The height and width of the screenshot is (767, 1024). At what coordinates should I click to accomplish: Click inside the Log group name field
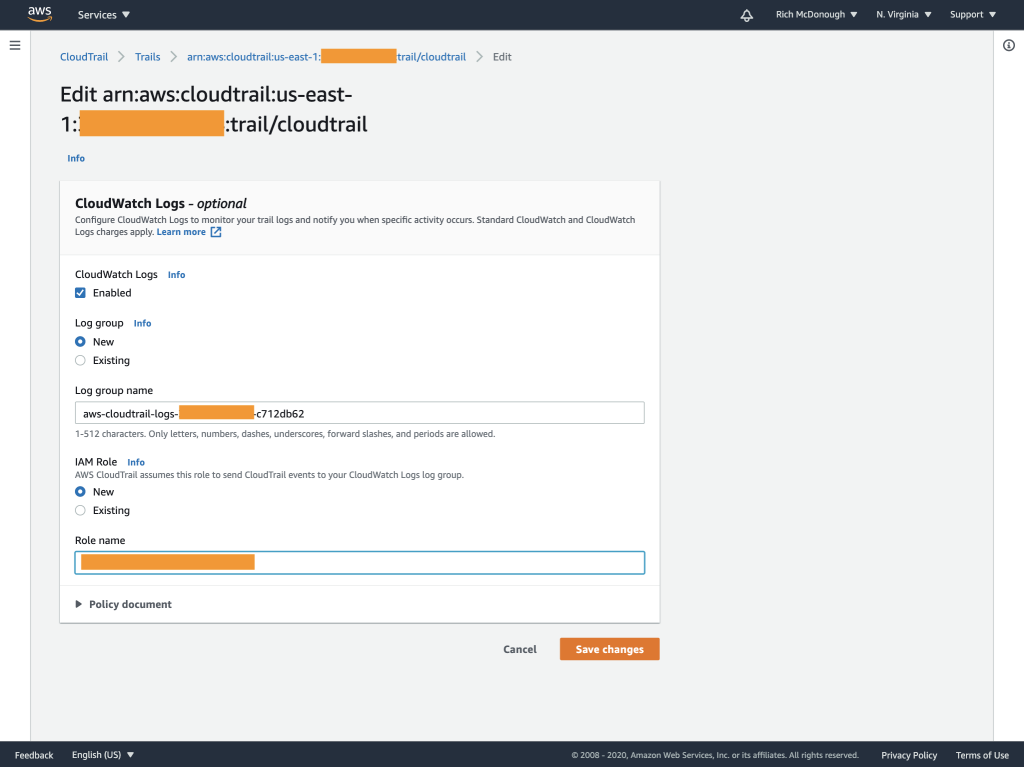[x=359, y=412]
